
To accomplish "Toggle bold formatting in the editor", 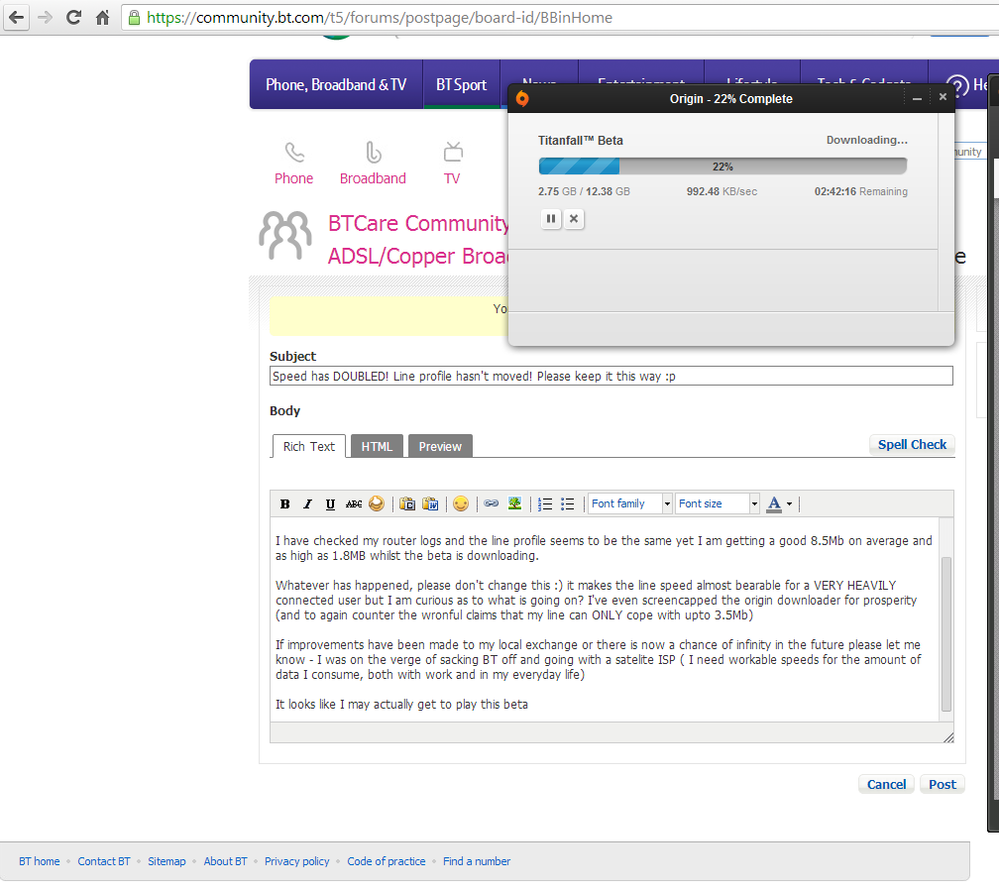I will [285, 504].
